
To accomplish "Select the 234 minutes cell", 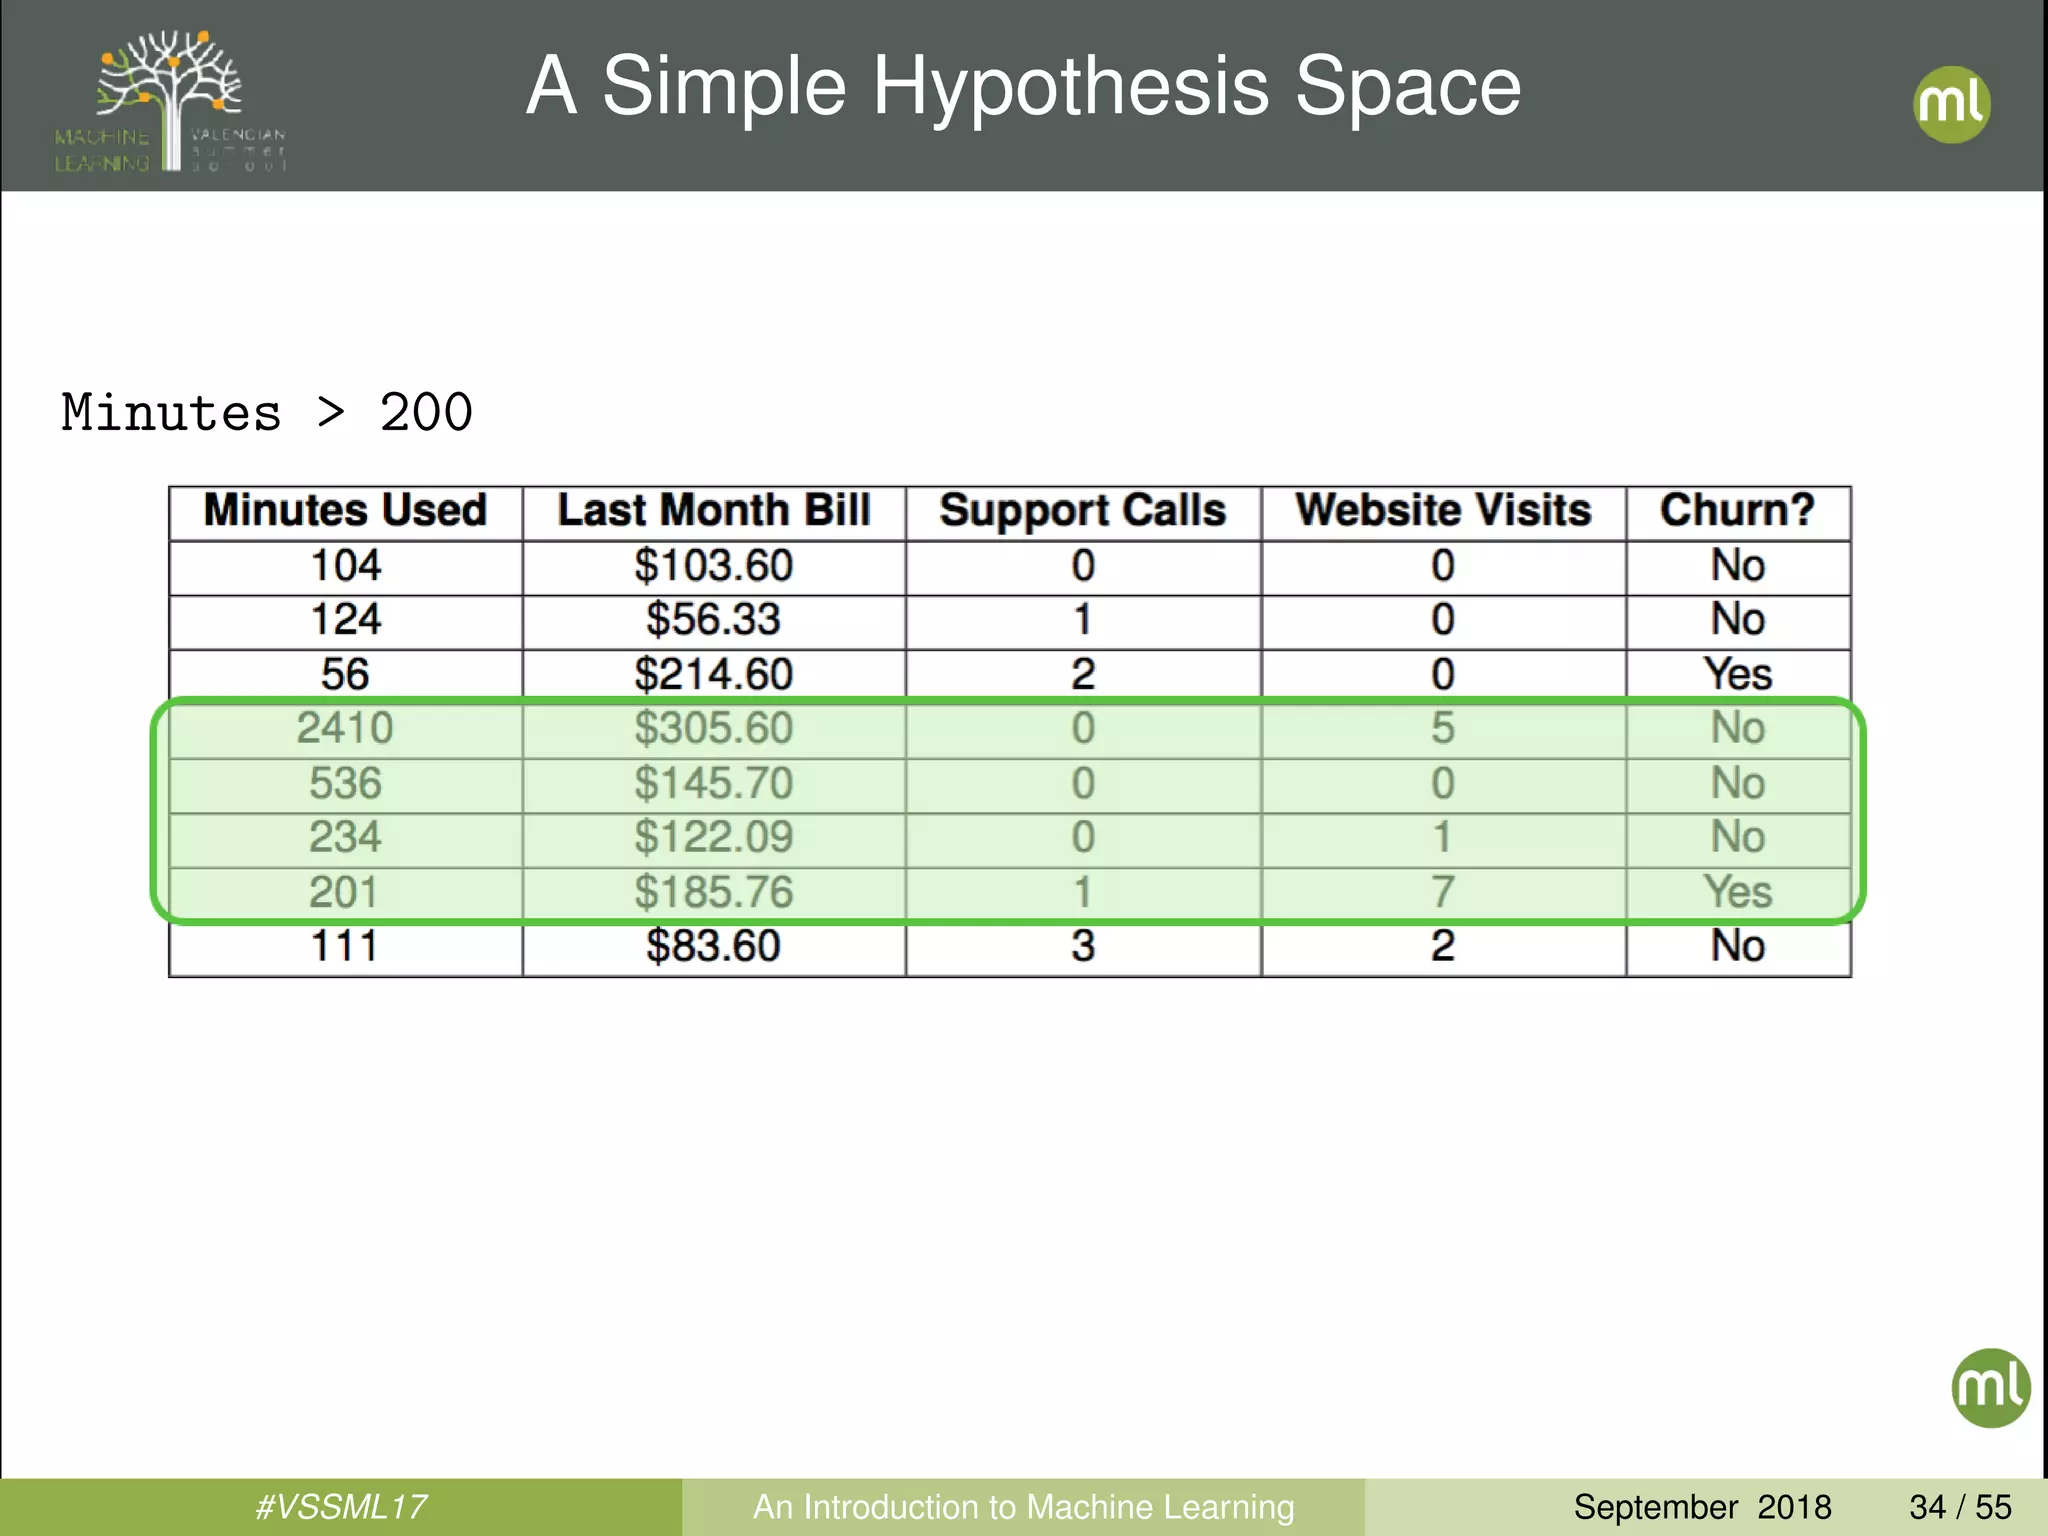I will (346, 838).
